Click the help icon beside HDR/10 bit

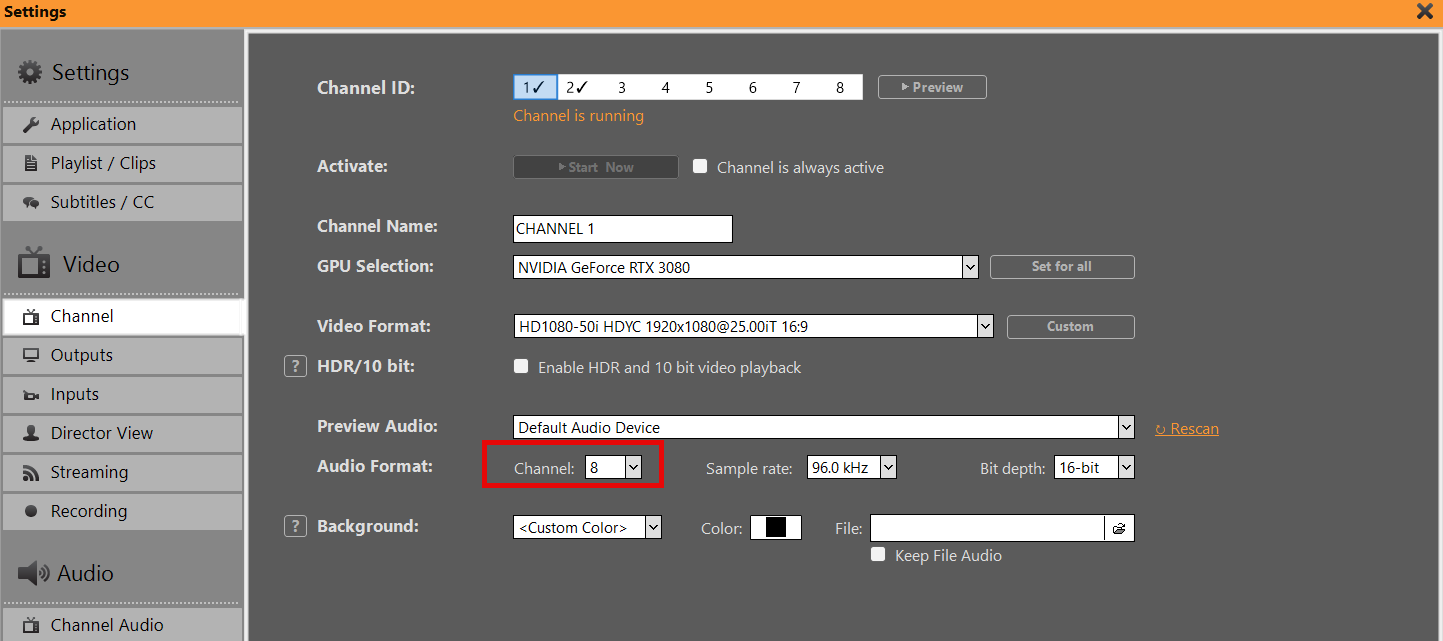[294, 367]
